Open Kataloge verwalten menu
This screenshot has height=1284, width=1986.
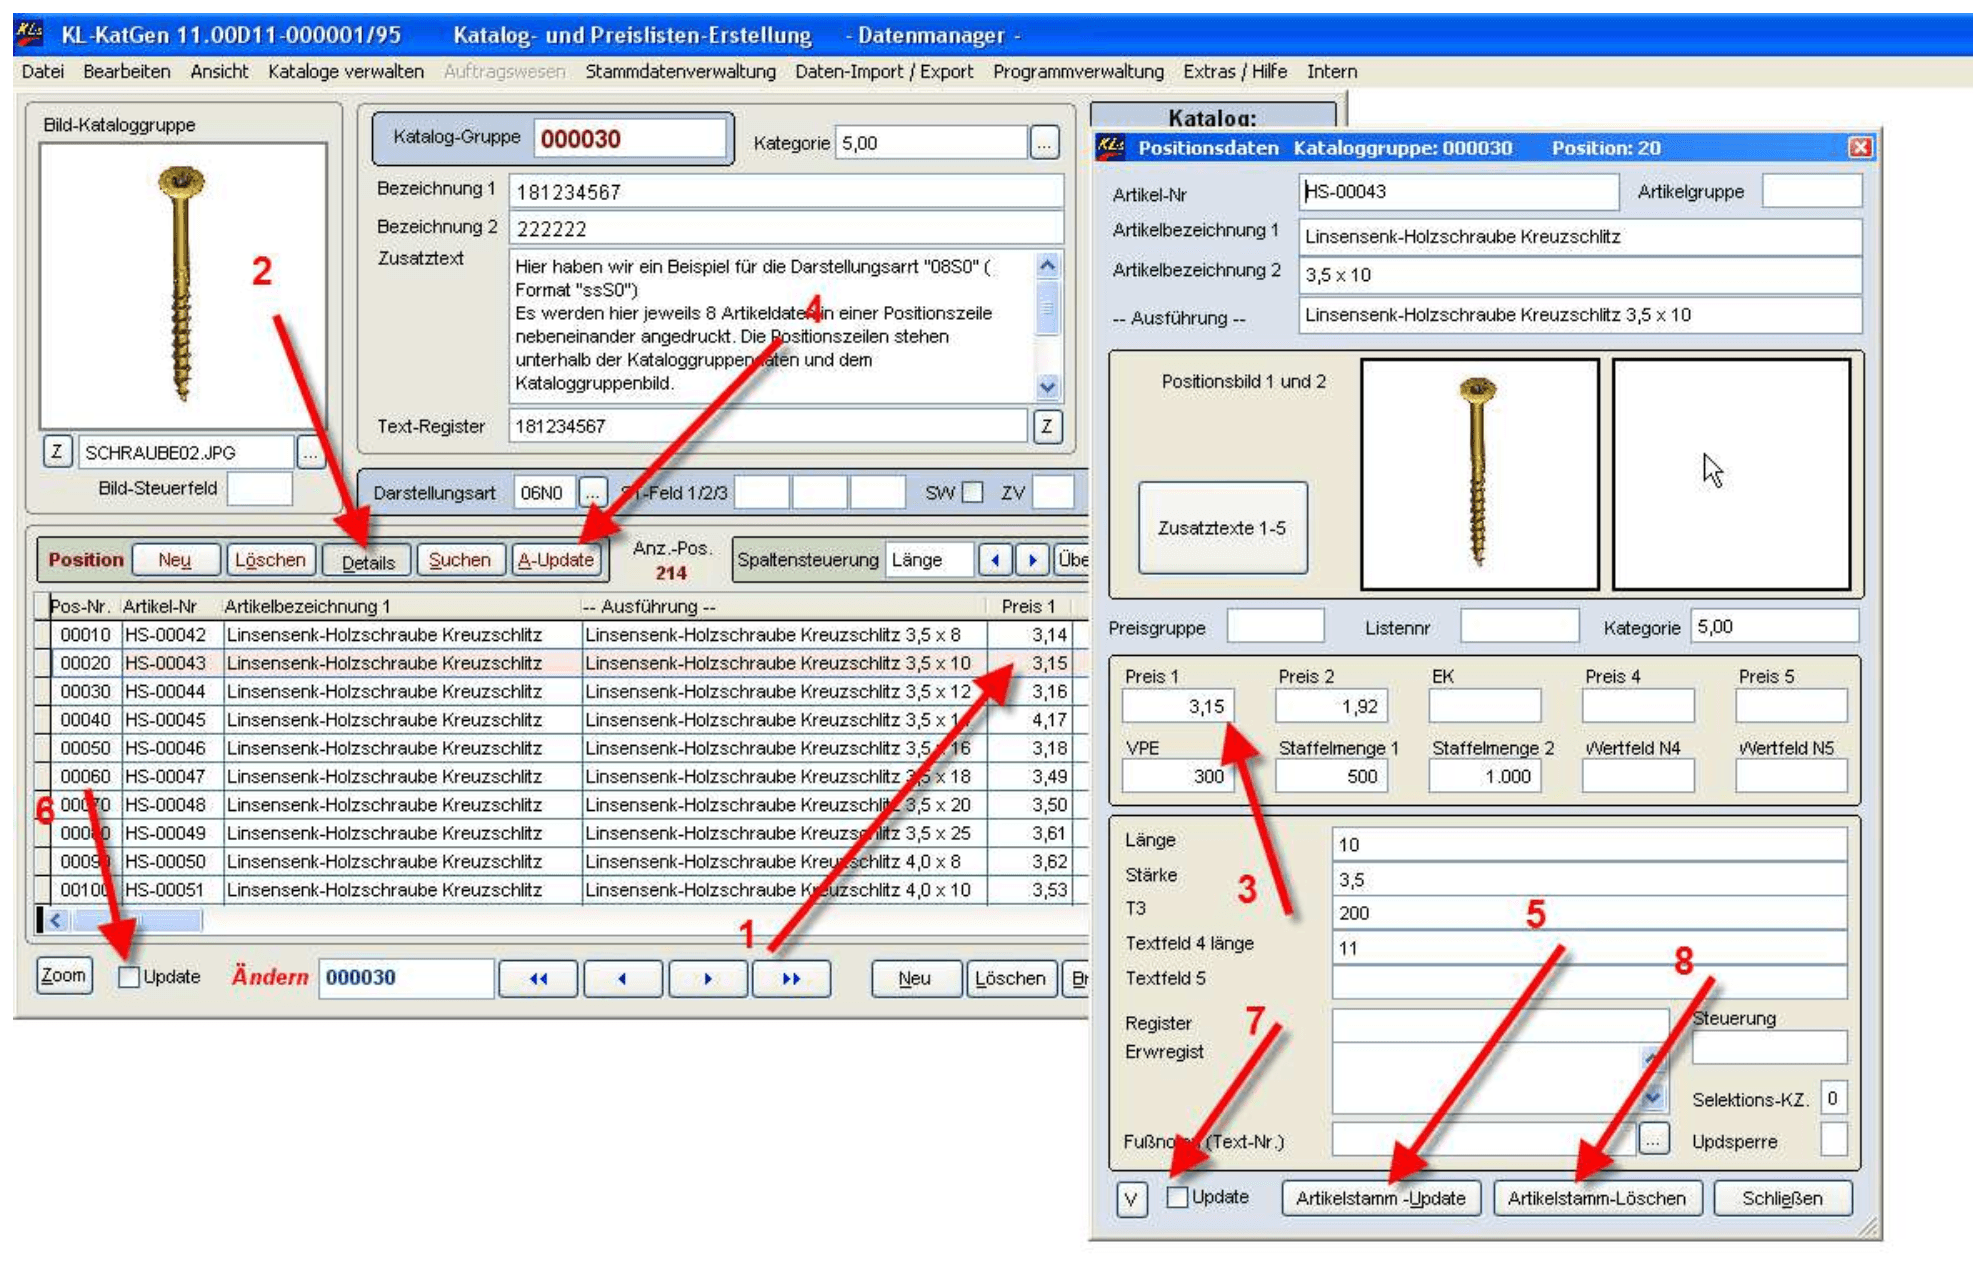pyautogui.click(x=346, y=72)
